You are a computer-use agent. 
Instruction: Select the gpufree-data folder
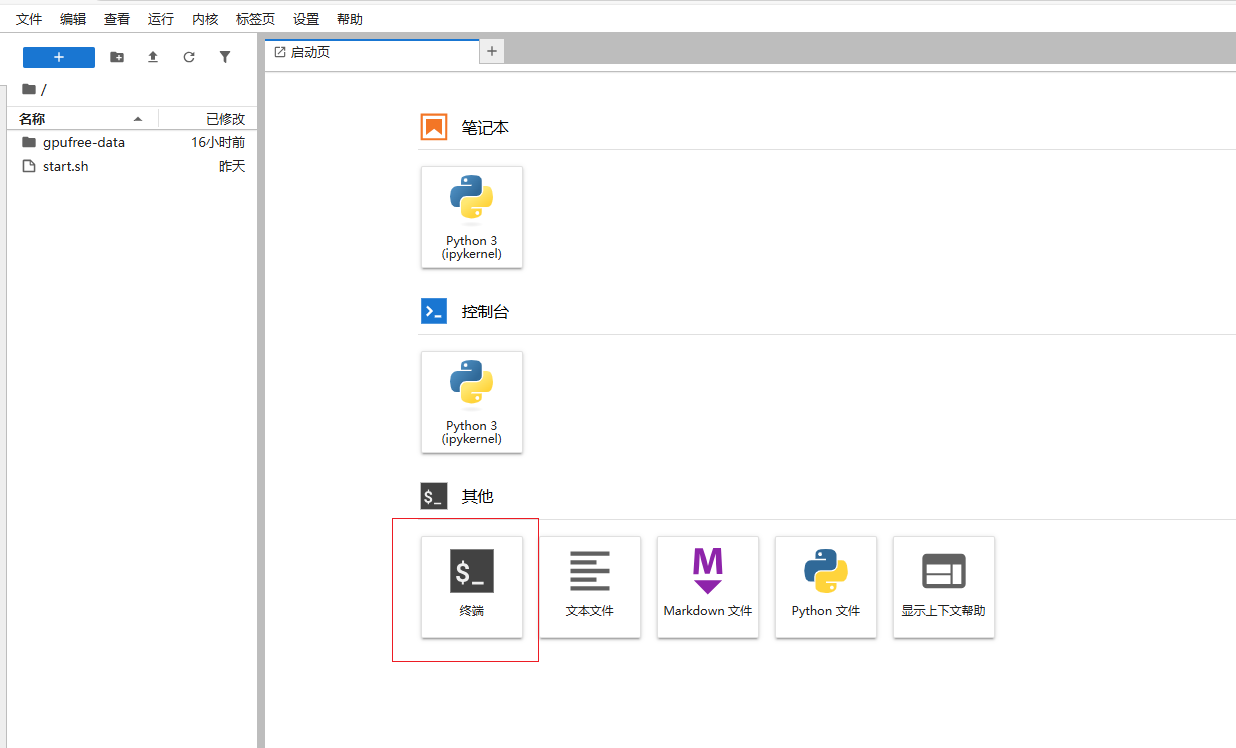point(132,142)
